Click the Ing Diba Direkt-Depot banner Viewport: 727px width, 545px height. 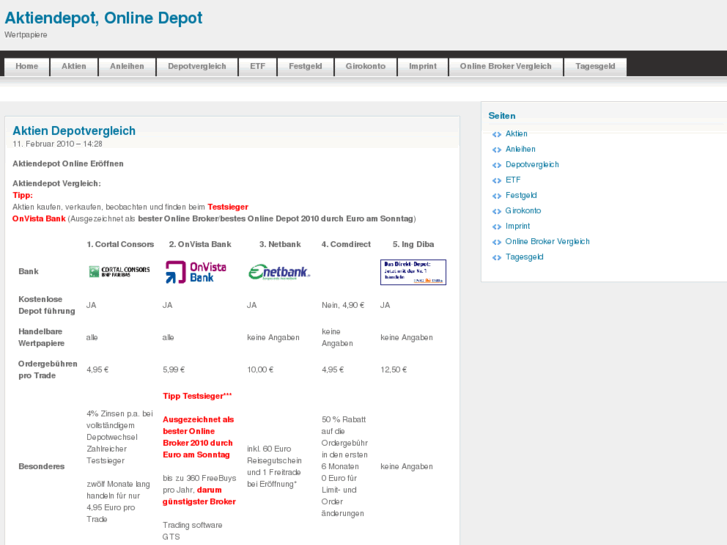[413, 272]
